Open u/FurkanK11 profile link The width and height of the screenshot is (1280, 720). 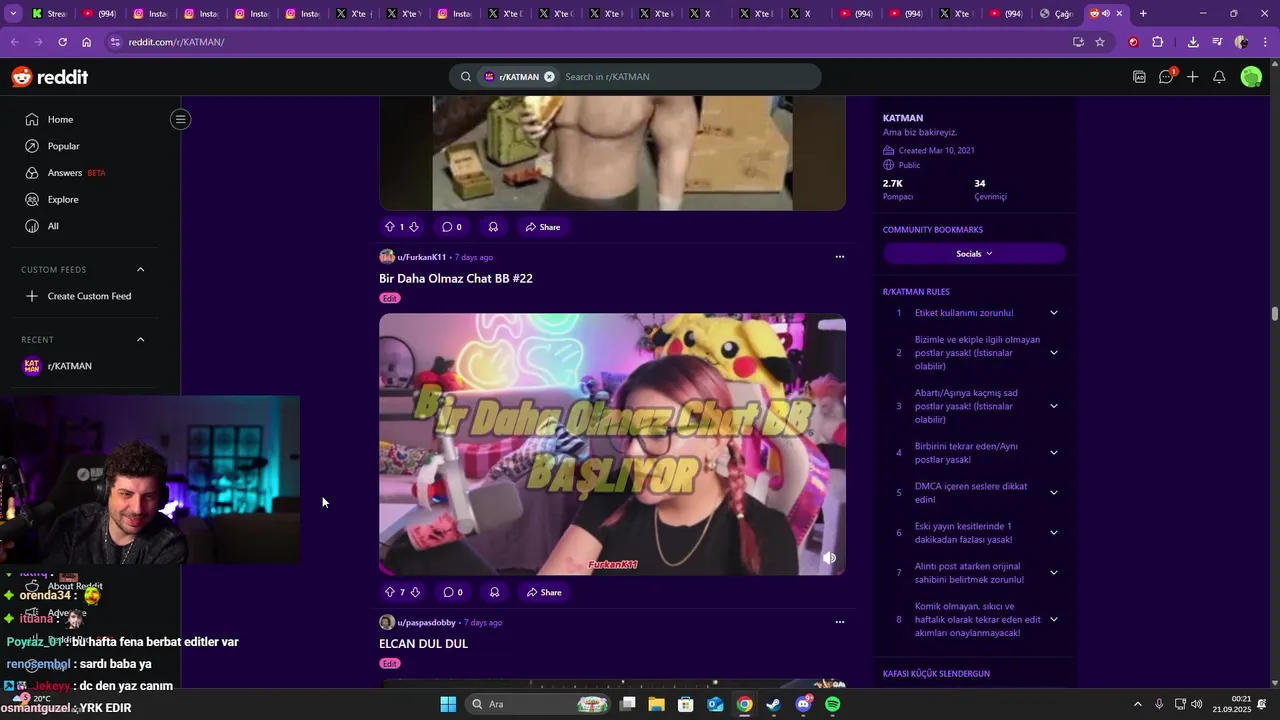[x=421, y=257]
